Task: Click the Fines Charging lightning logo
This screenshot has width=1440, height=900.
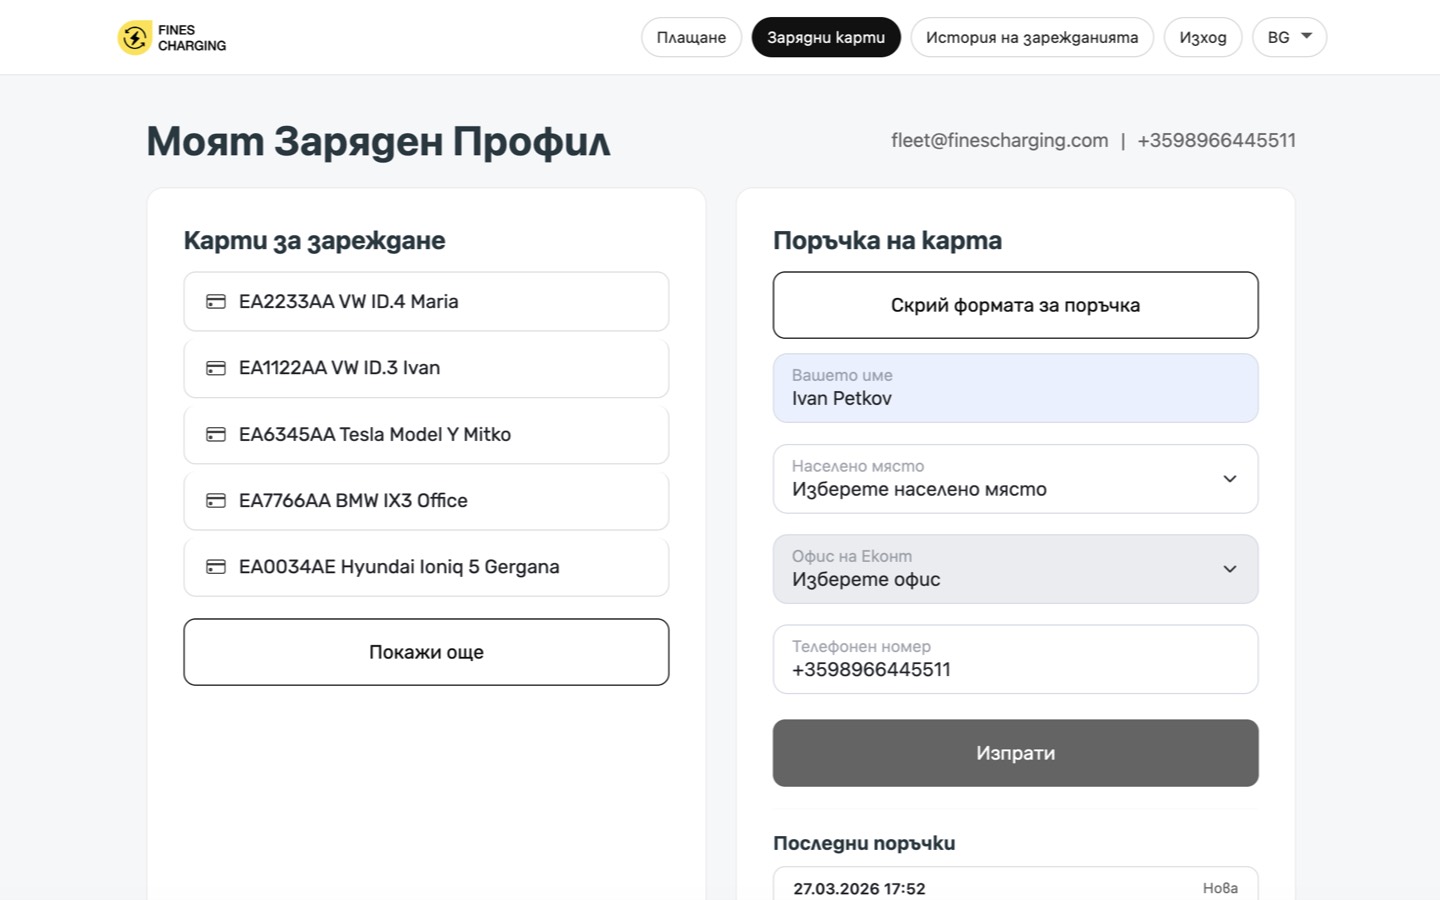Action: click(x=134, y=37)
